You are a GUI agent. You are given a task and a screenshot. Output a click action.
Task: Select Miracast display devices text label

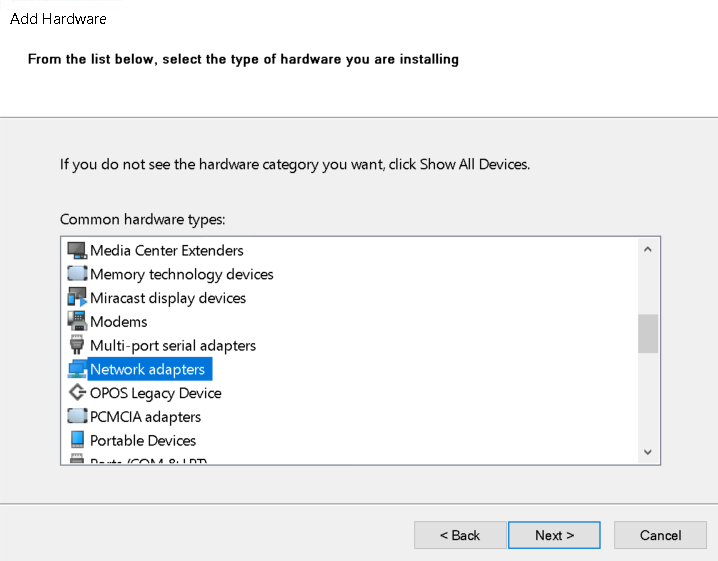click(x=167, y=298)
